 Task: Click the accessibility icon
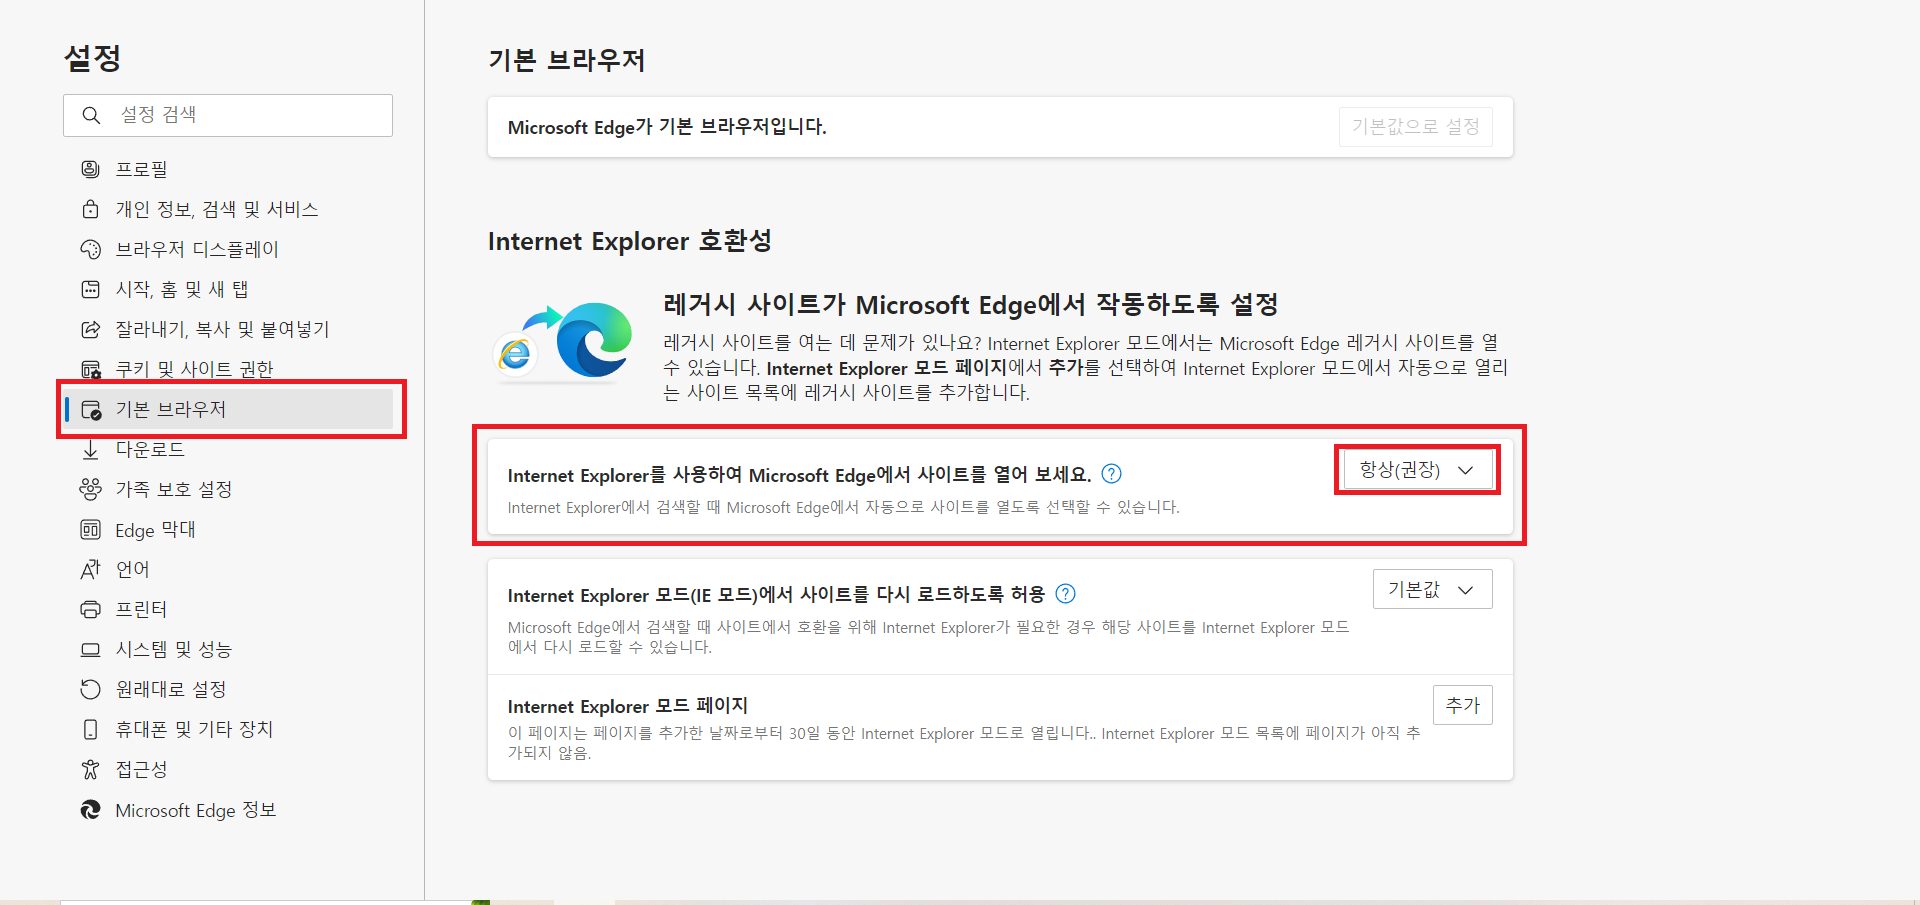point(90,769)
